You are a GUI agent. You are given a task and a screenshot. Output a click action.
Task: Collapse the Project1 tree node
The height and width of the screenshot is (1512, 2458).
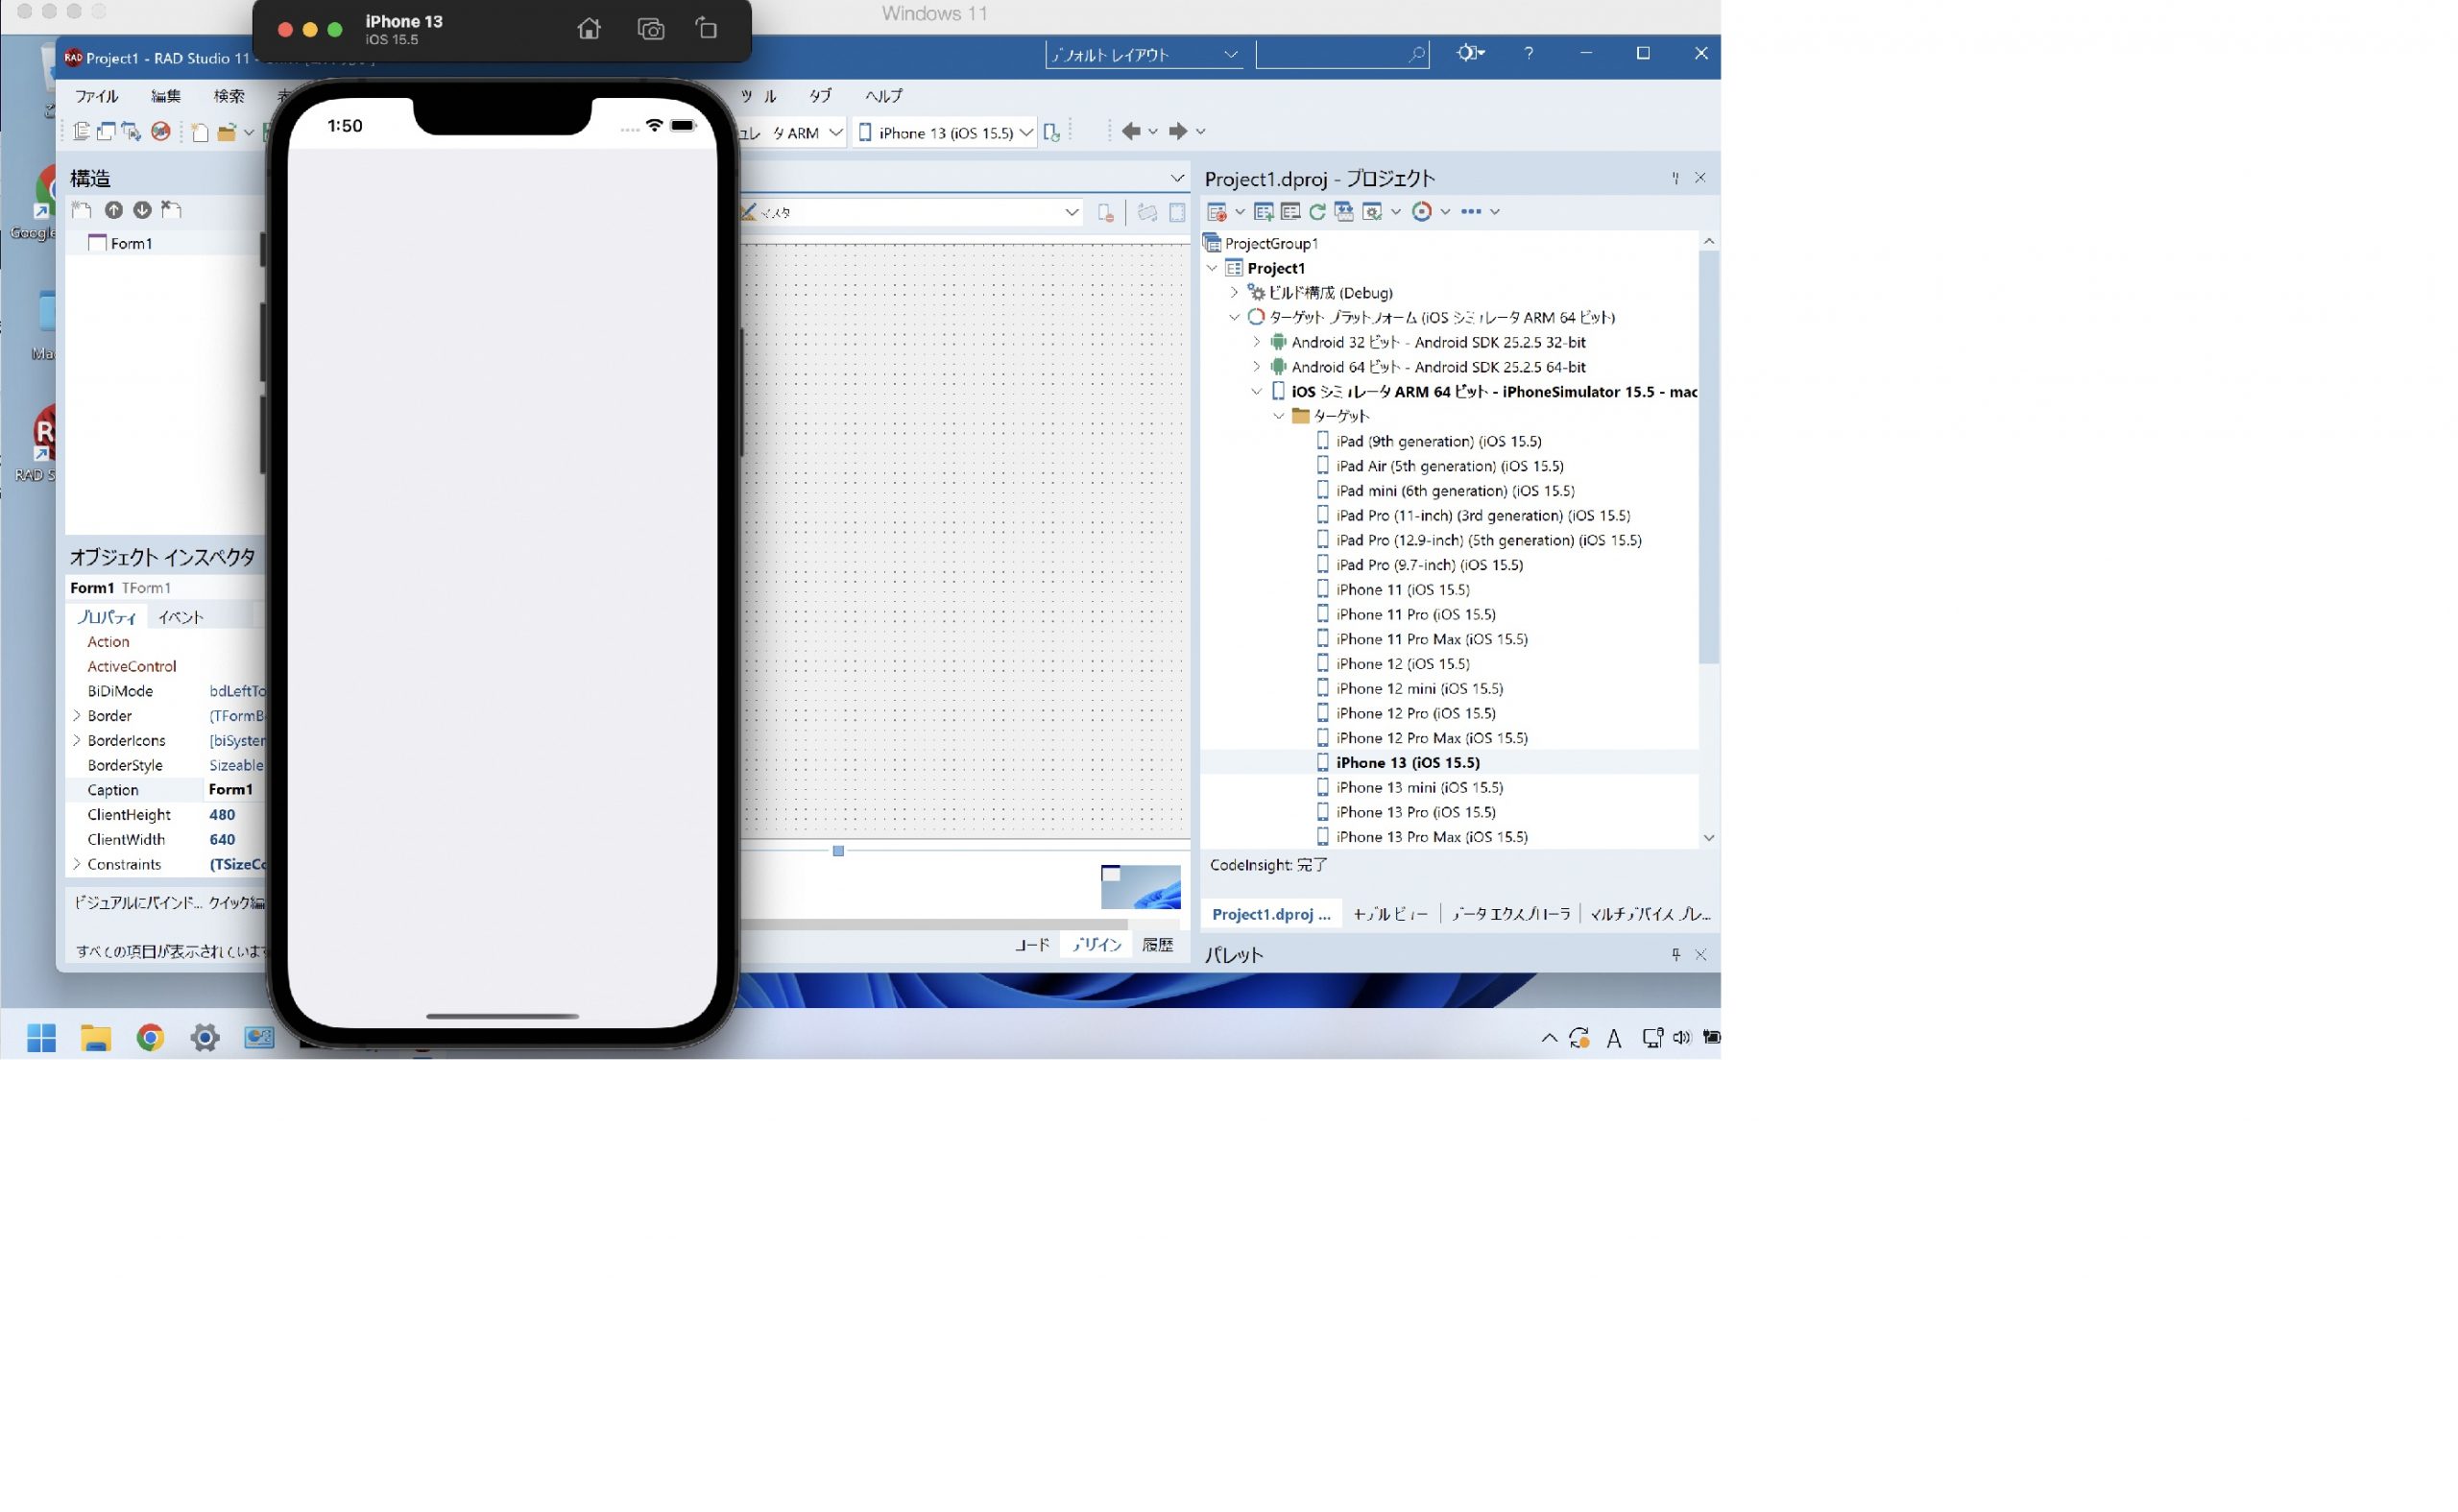click(1212, 268)
